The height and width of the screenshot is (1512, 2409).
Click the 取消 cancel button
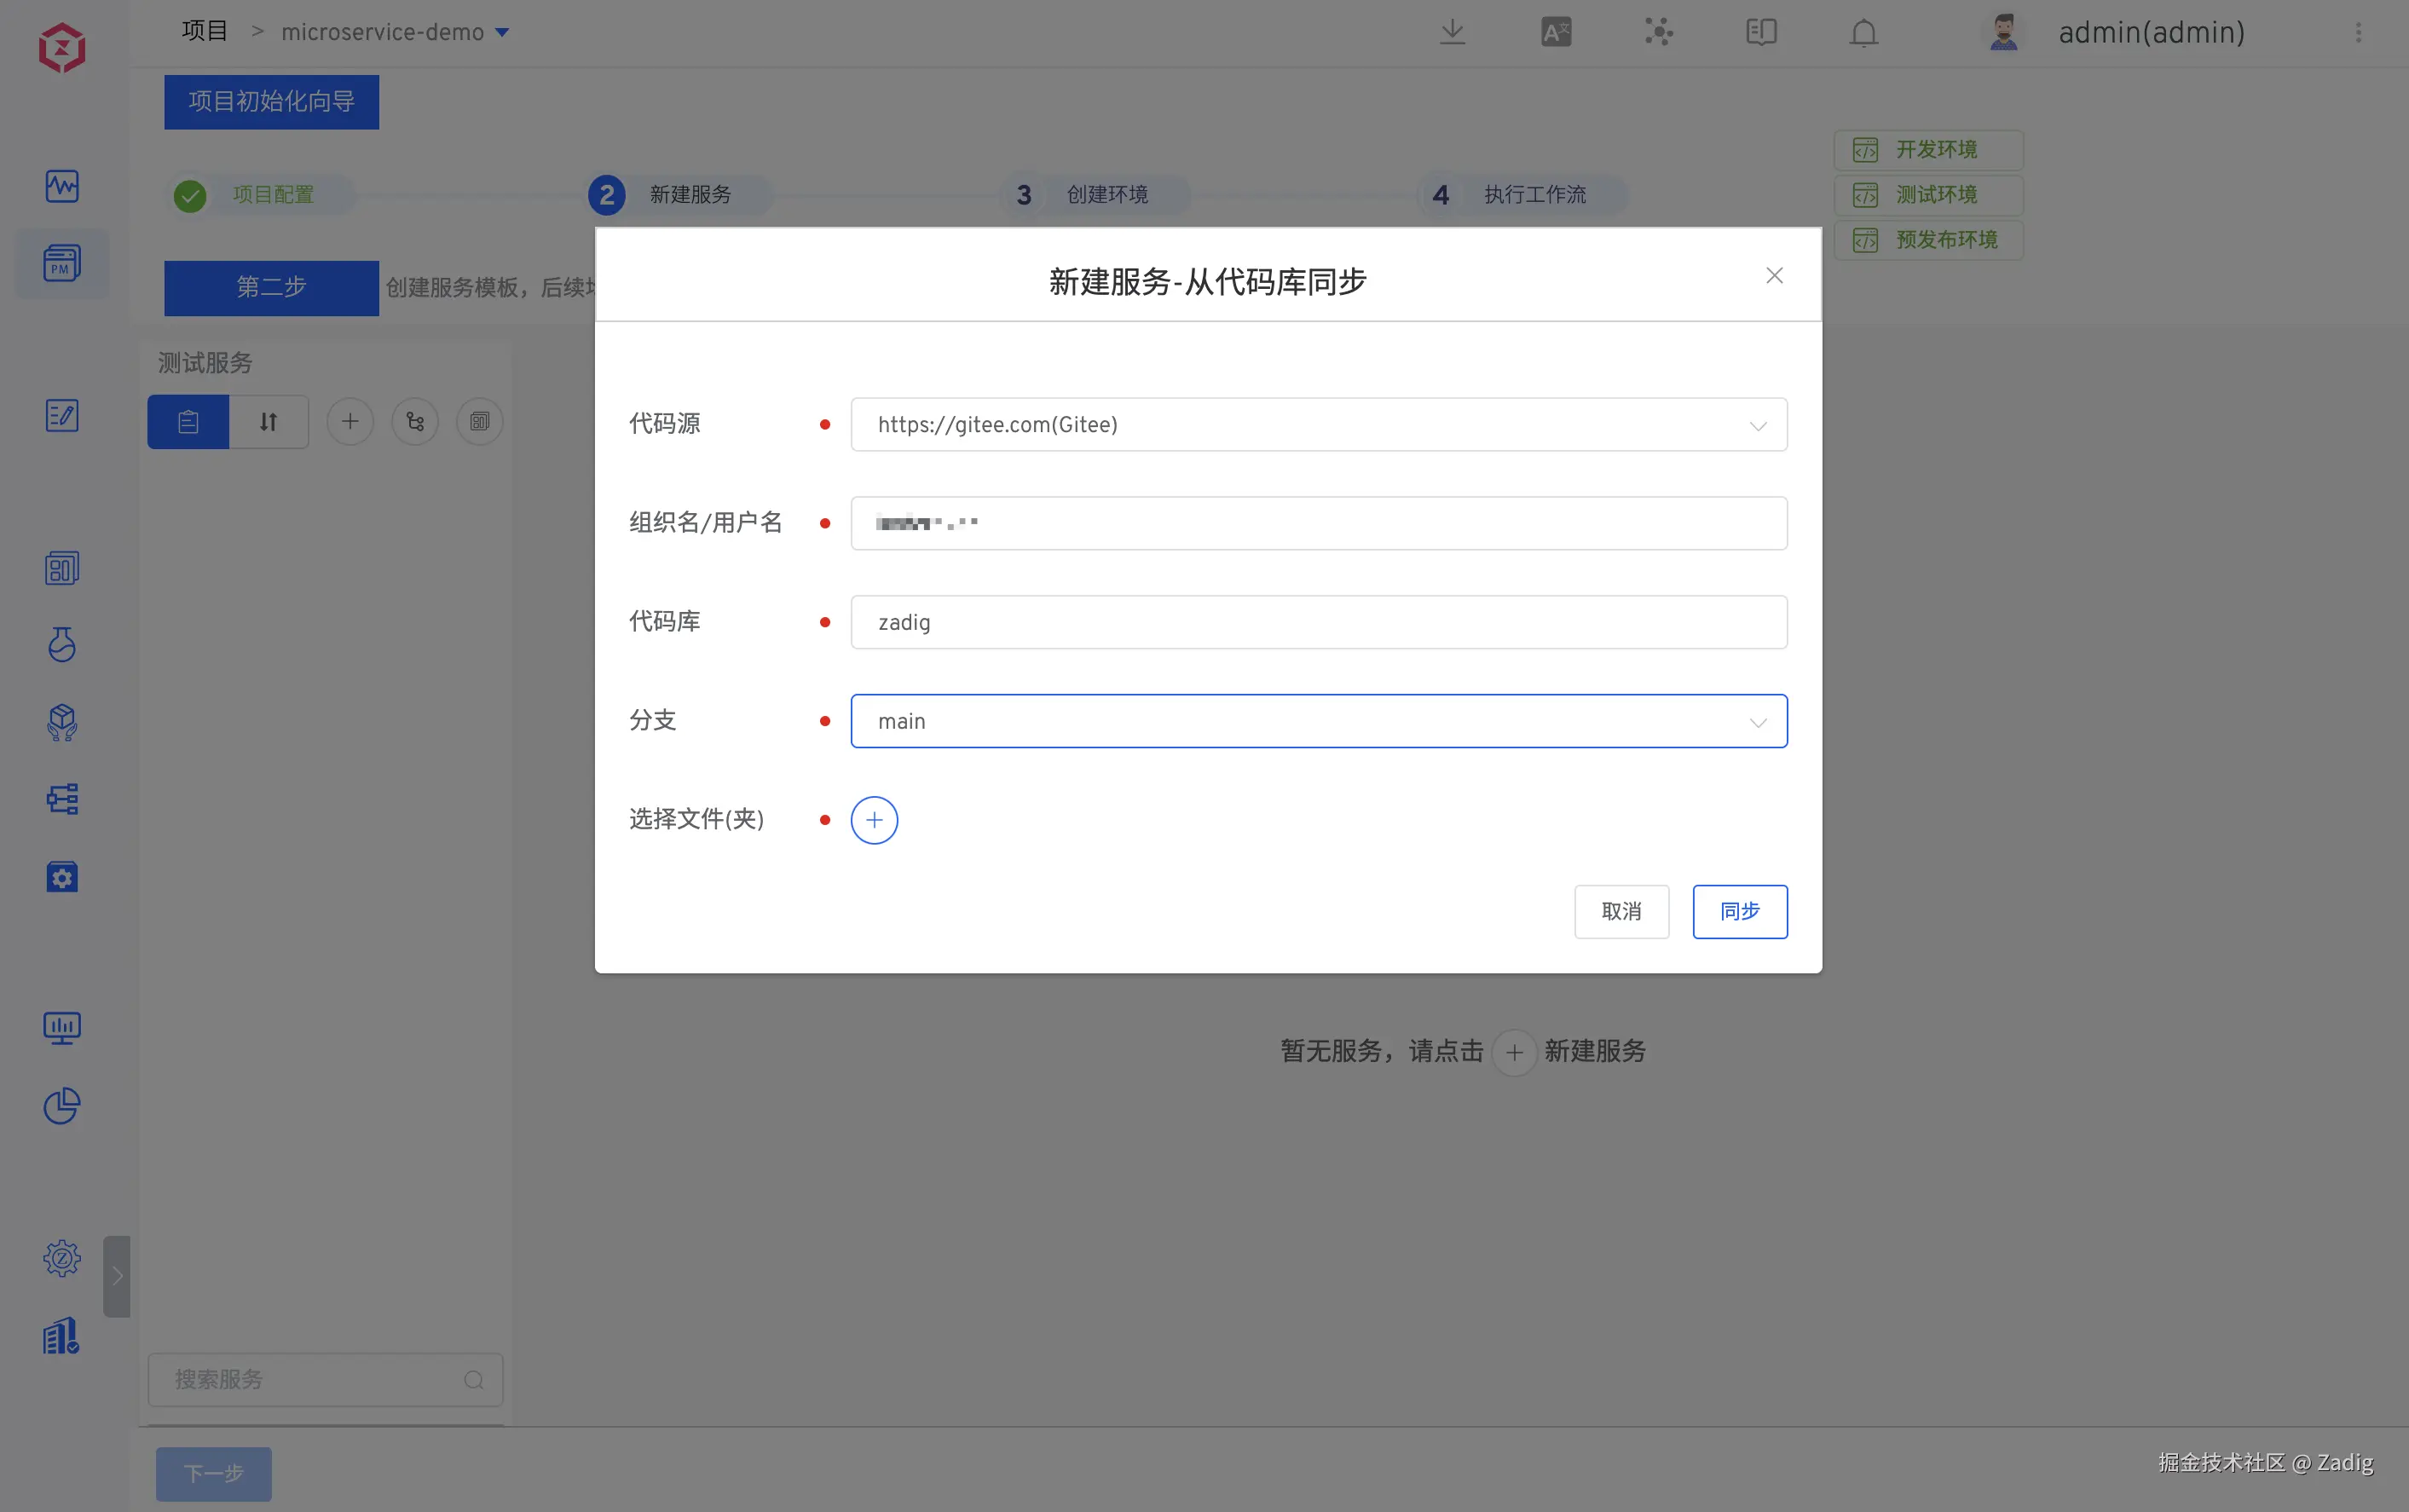pyautogui.click(x=1621, y=911)
